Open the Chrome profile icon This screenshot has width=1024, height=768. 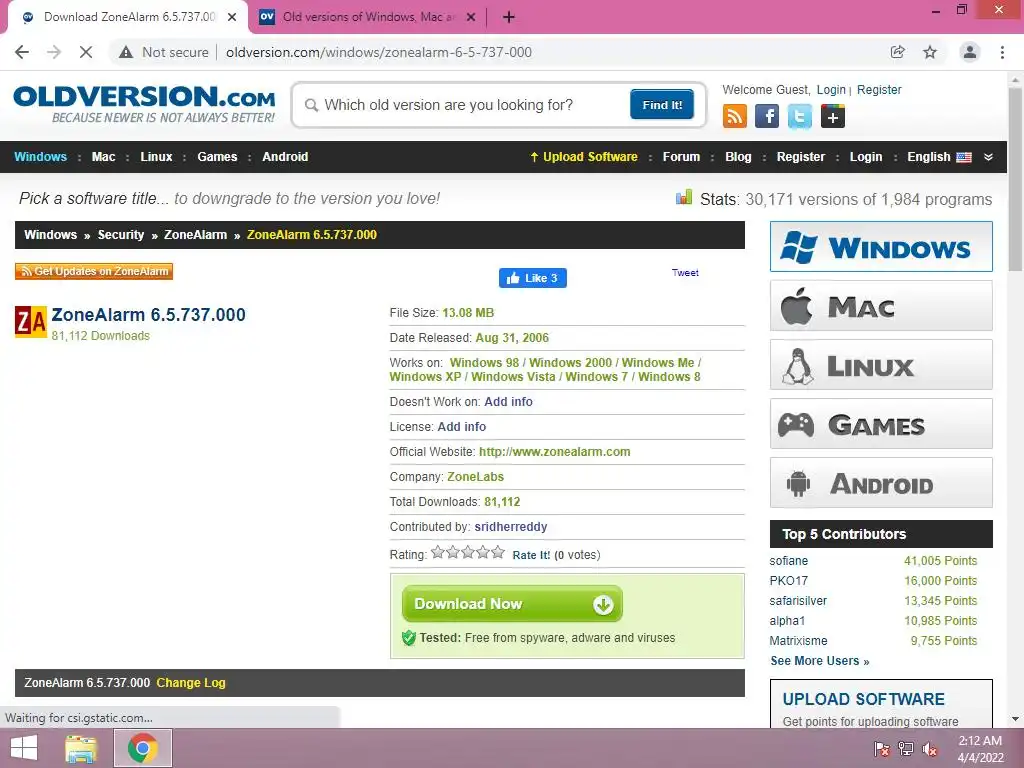click(970, 52)
